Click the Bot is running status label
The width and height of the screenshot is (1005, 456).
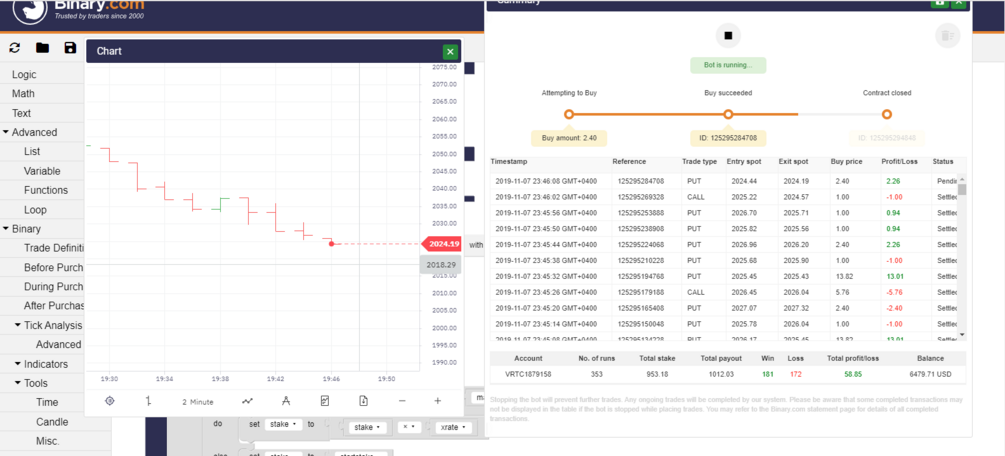coord(728,65)
